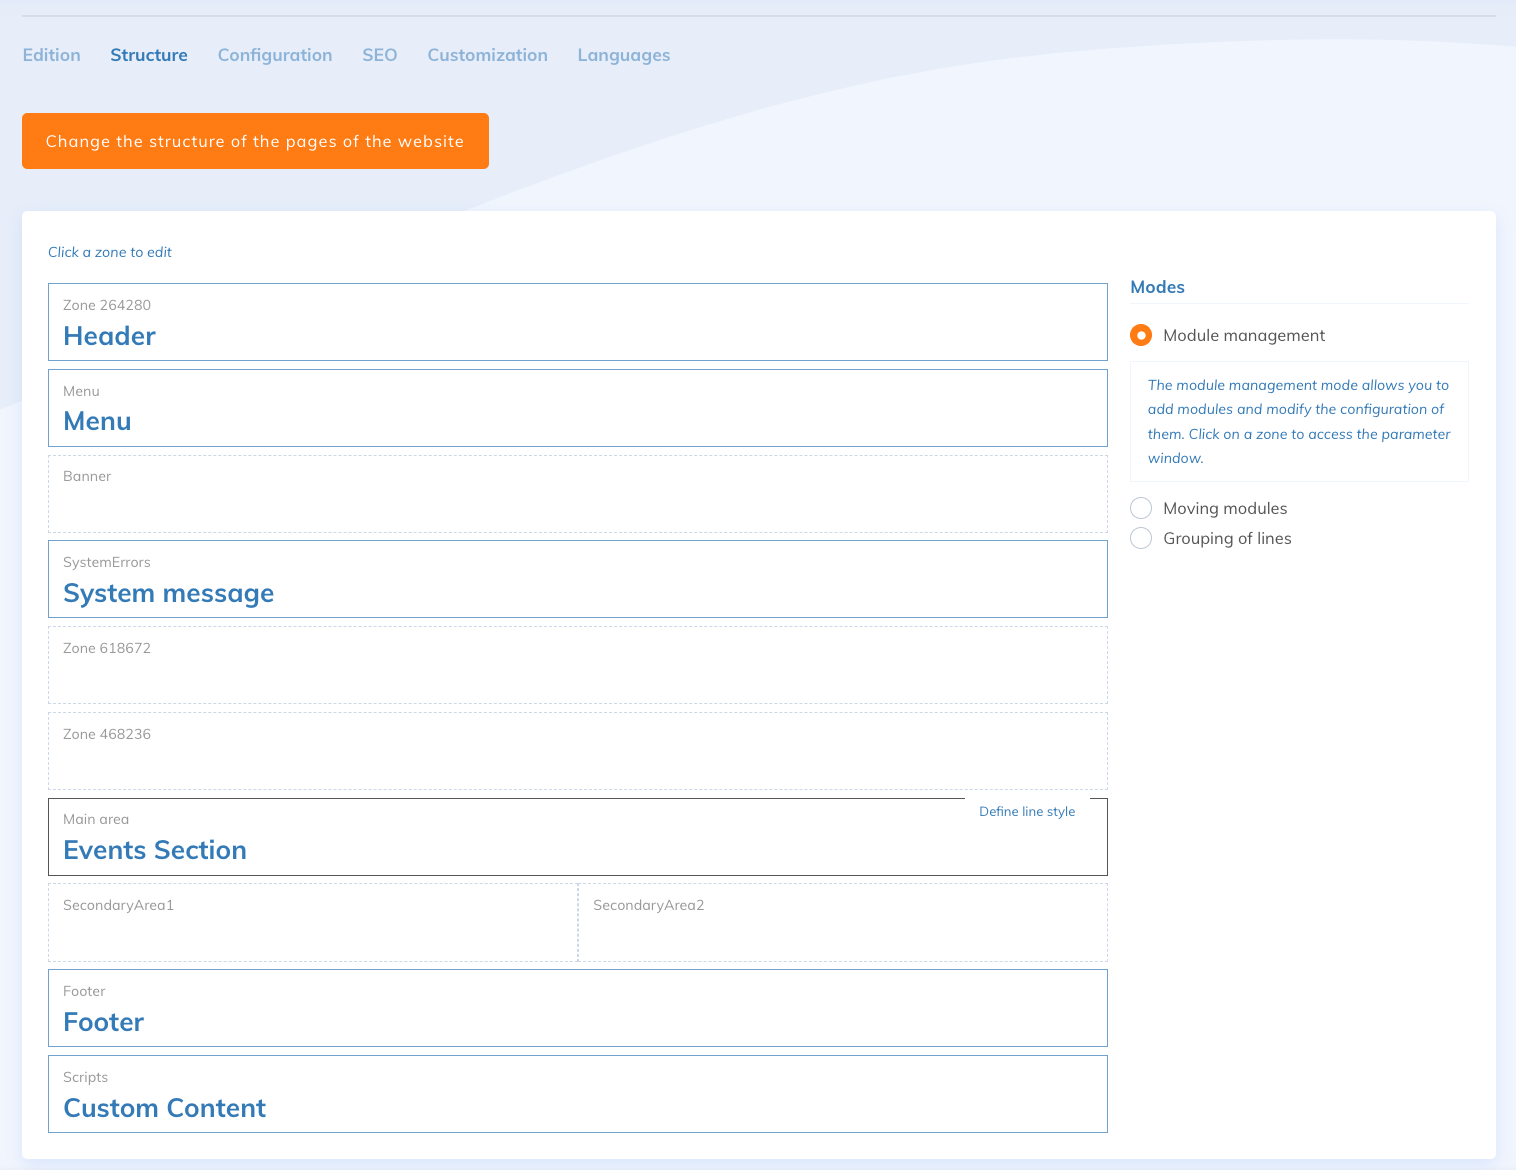This screenshot has width=1516, height=1170.
Task: Switch to Grouping of lines mode
Action: pos(1141,538)
